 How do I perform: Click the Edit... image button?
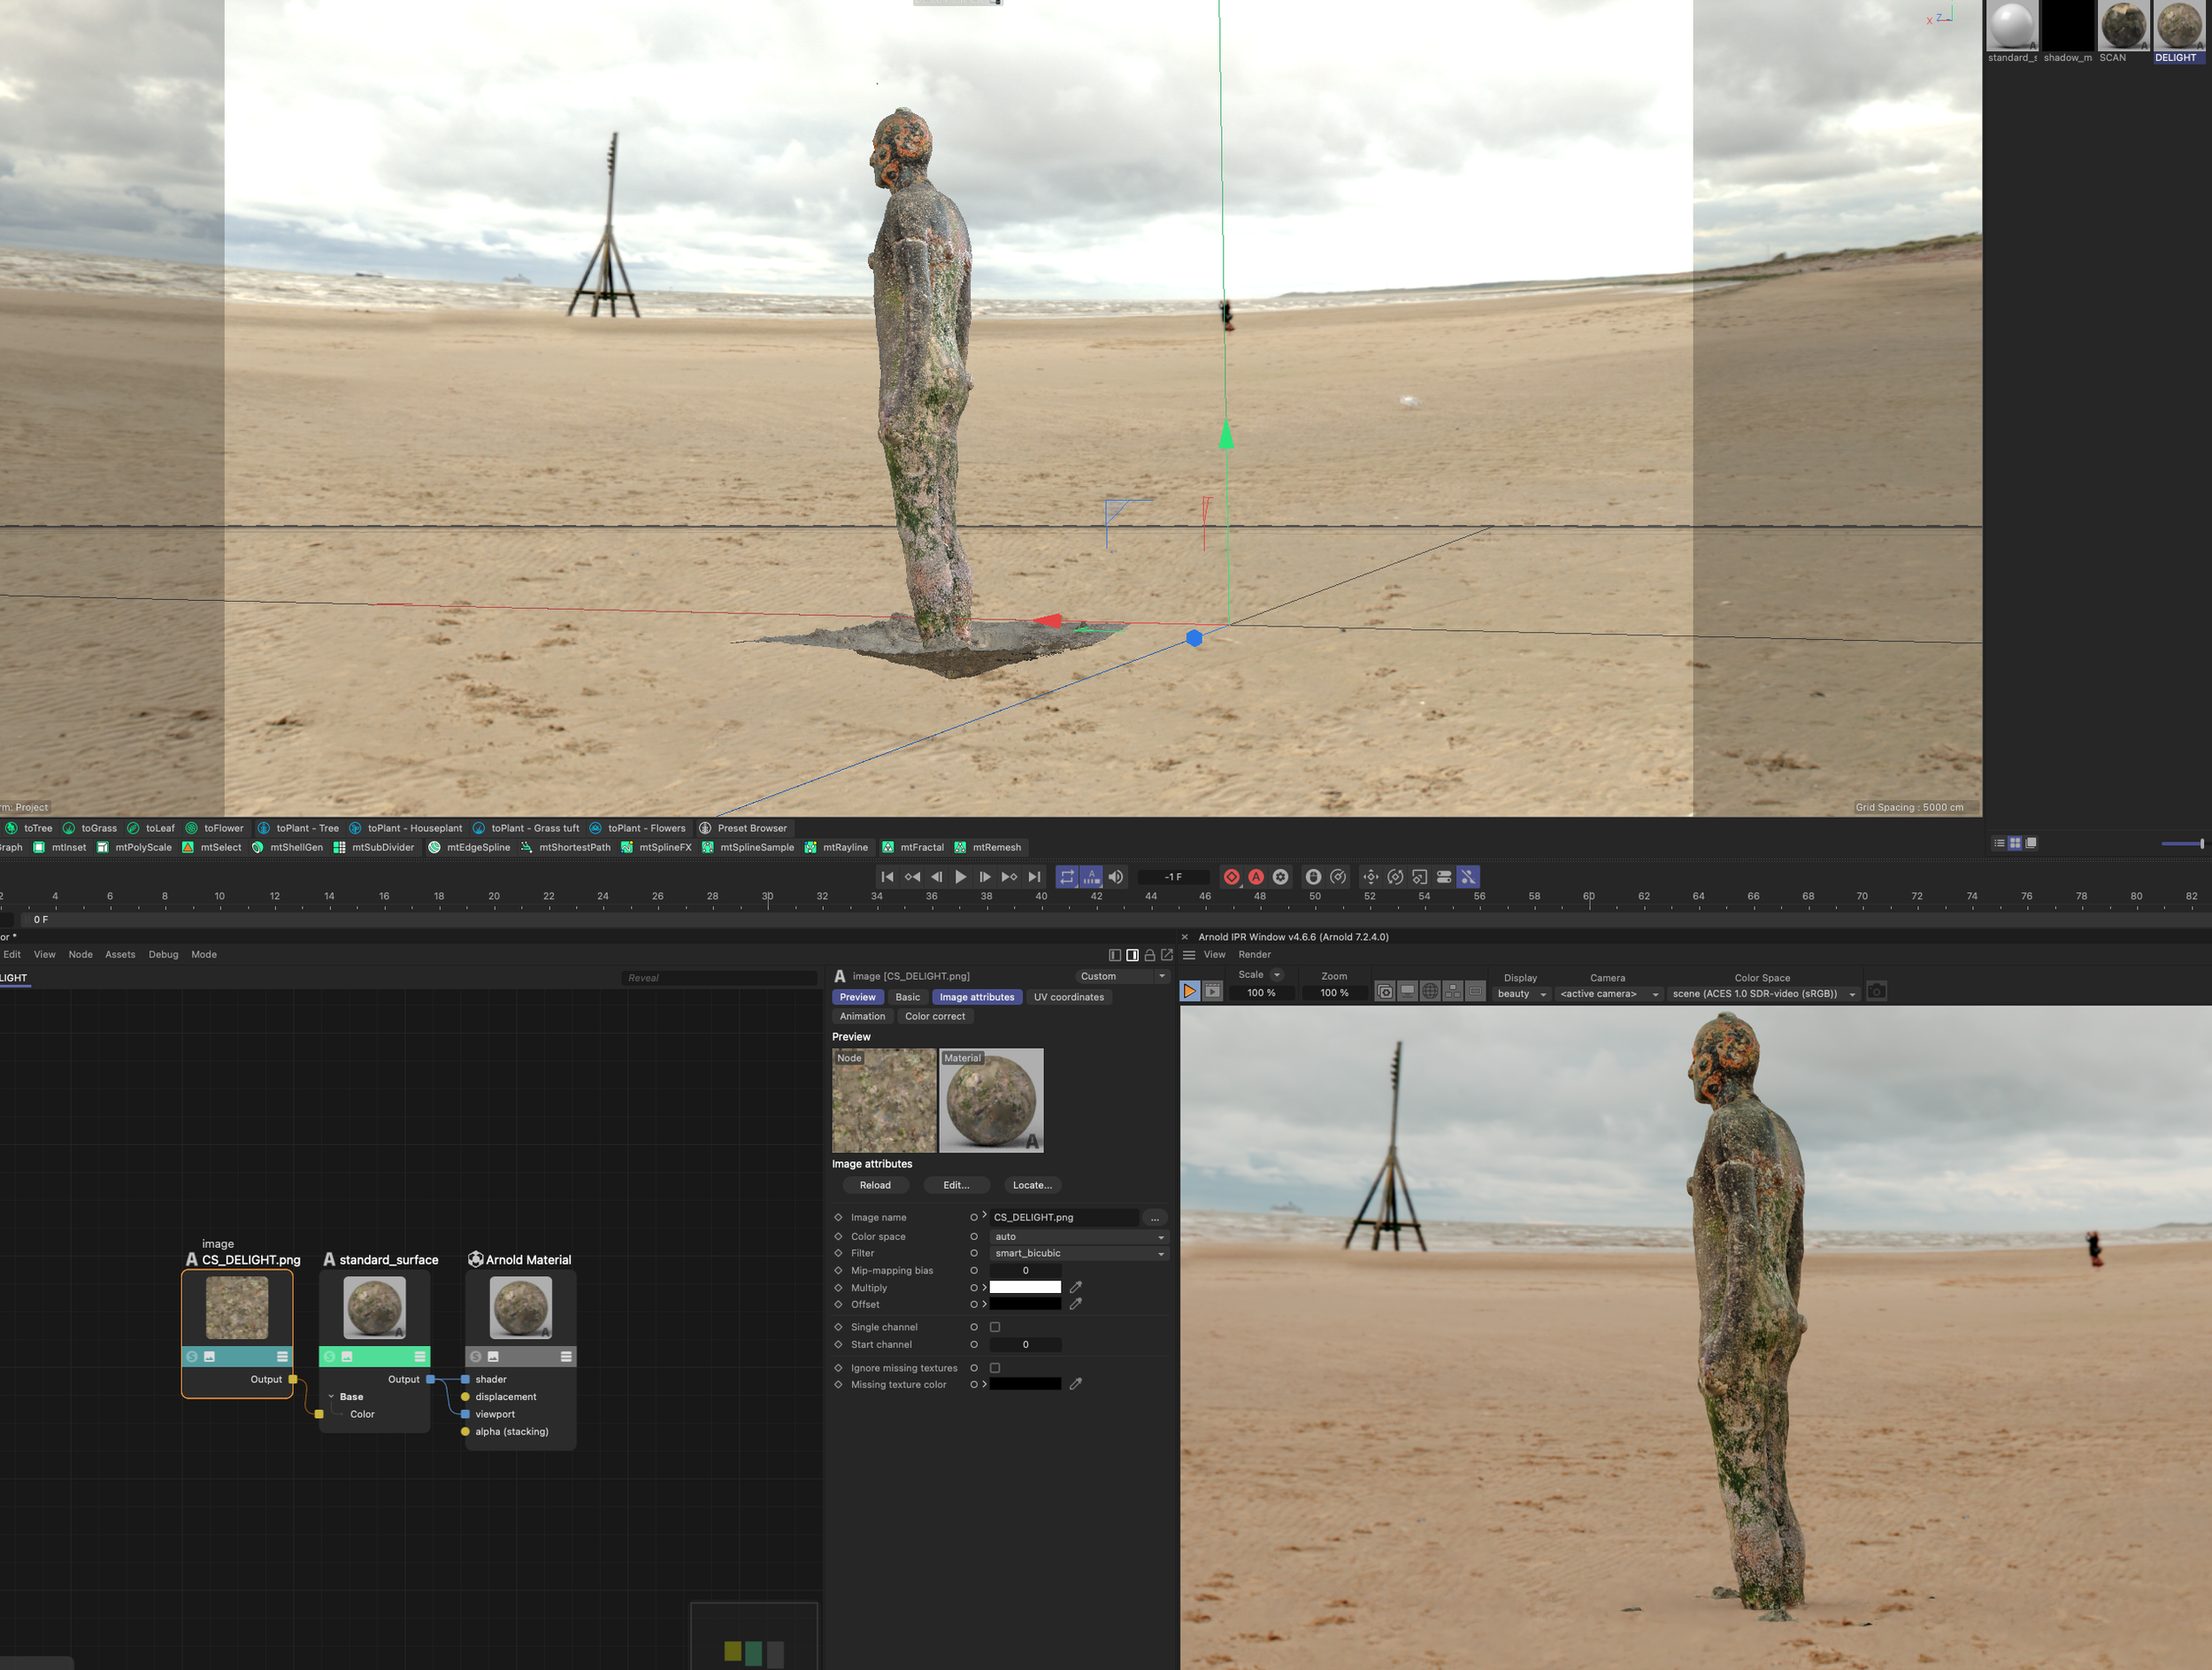click(x=956, y=1185)
